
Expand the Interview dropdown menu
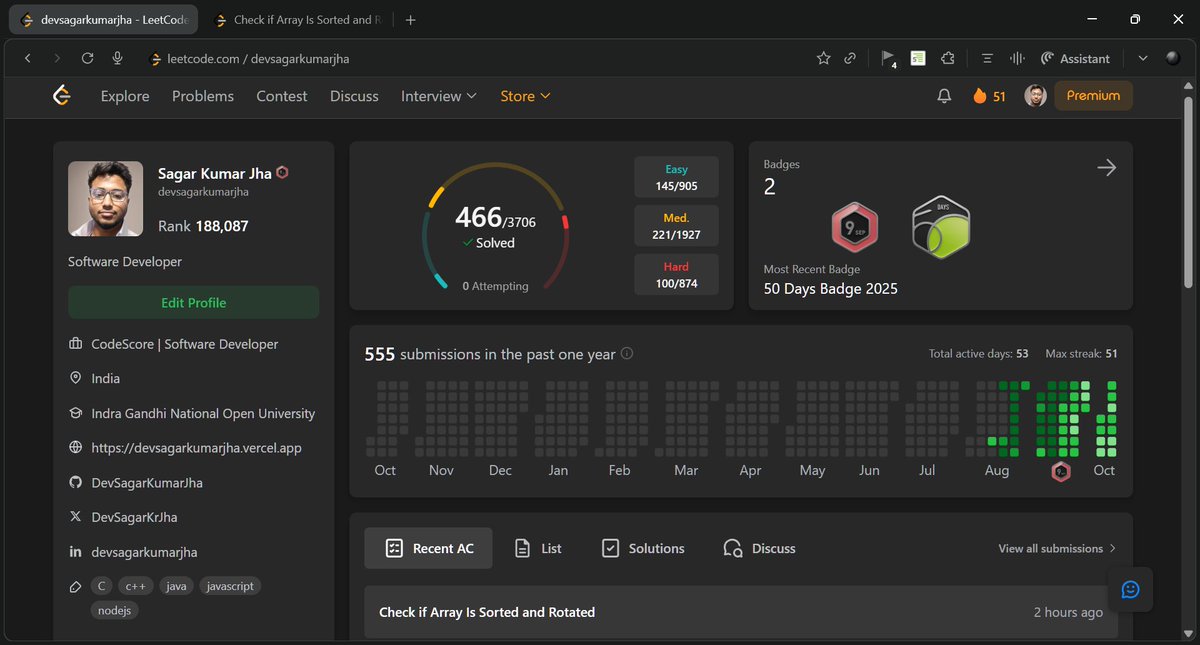click(x=439, y=96)
